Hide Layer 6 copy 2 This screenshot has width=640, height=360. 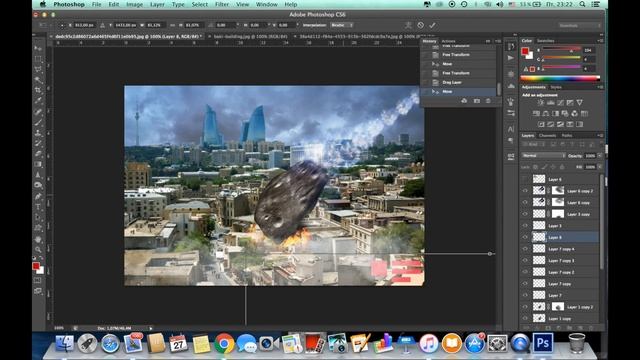click(x=525, y=191)
